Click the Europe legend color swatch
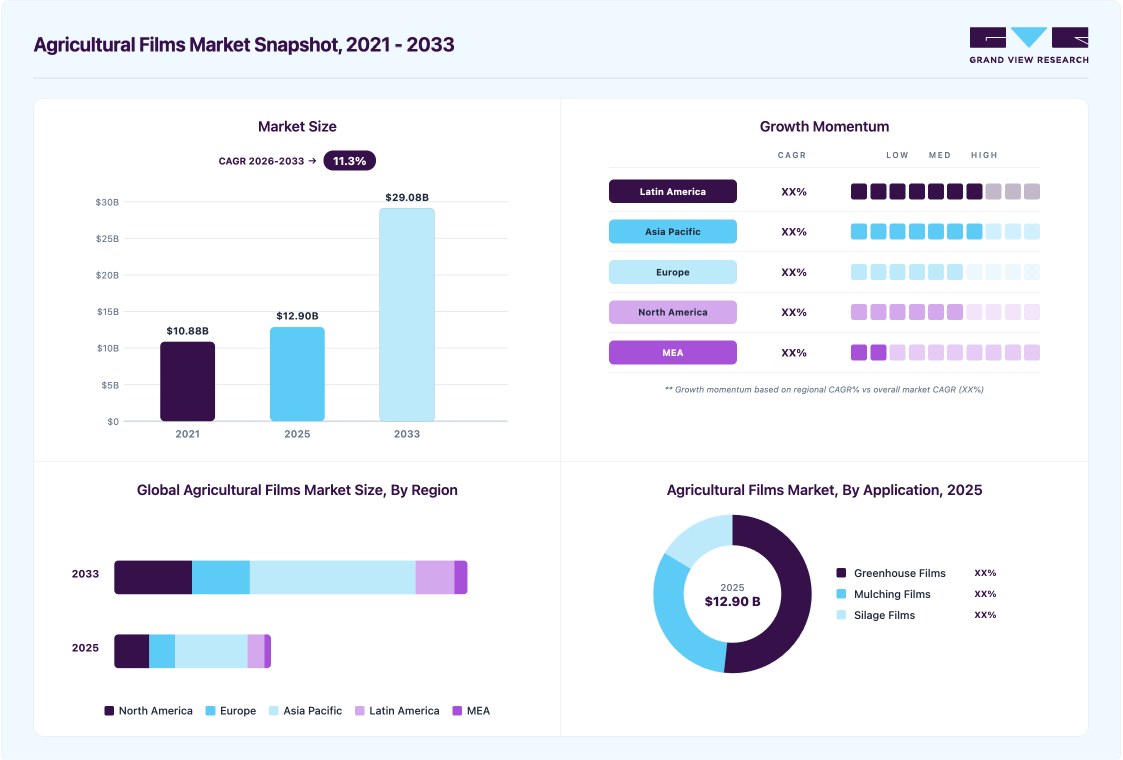Viewport: 1123px width, 760px height. 211,711
